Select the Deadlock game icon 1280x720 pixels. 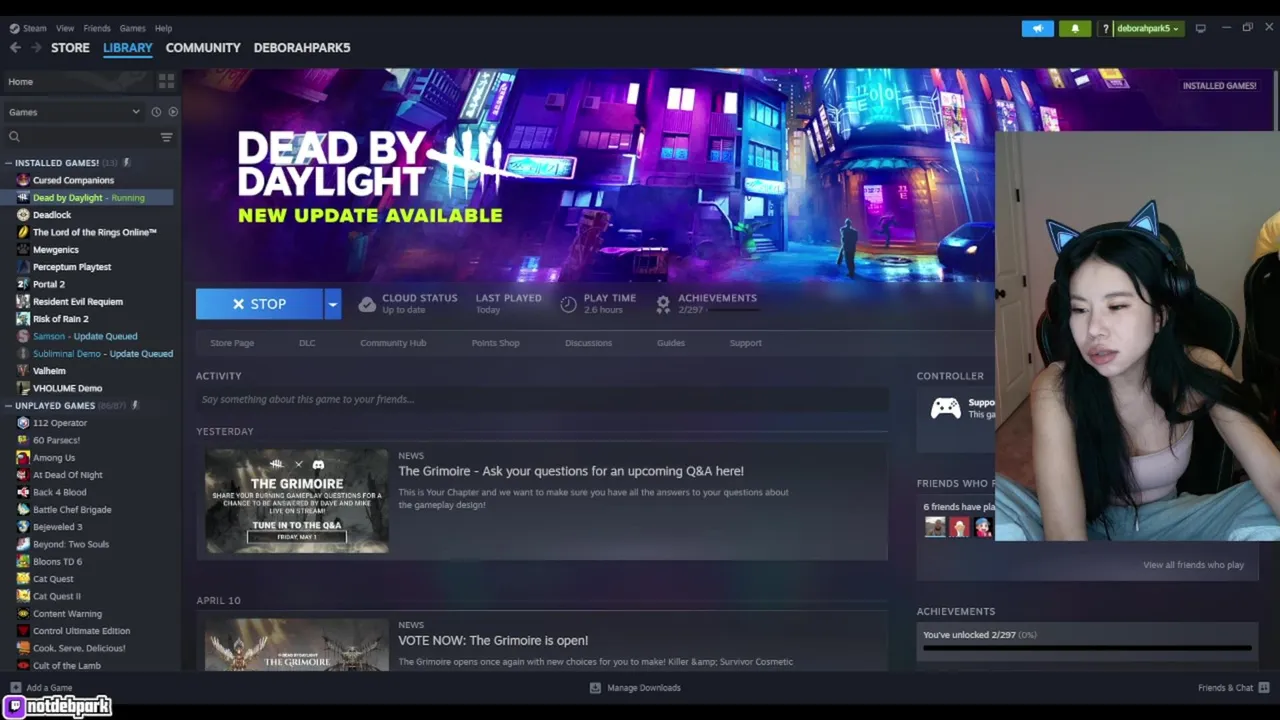click(23, 215)
